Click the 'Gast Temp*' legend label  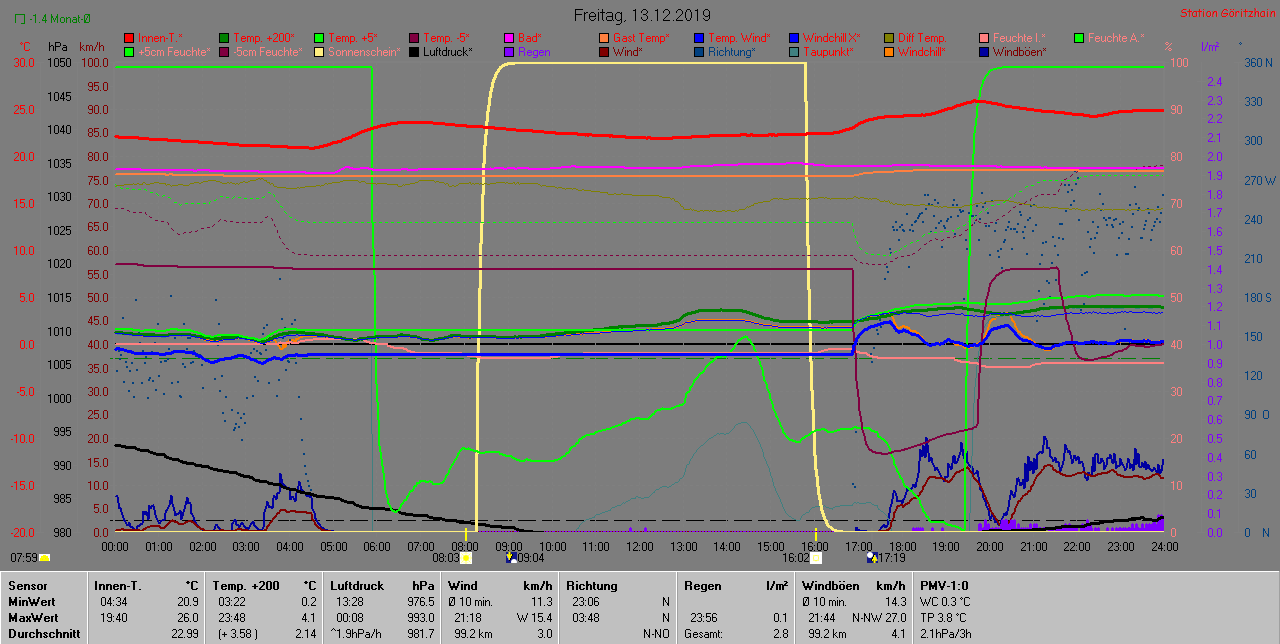point(641,38)
